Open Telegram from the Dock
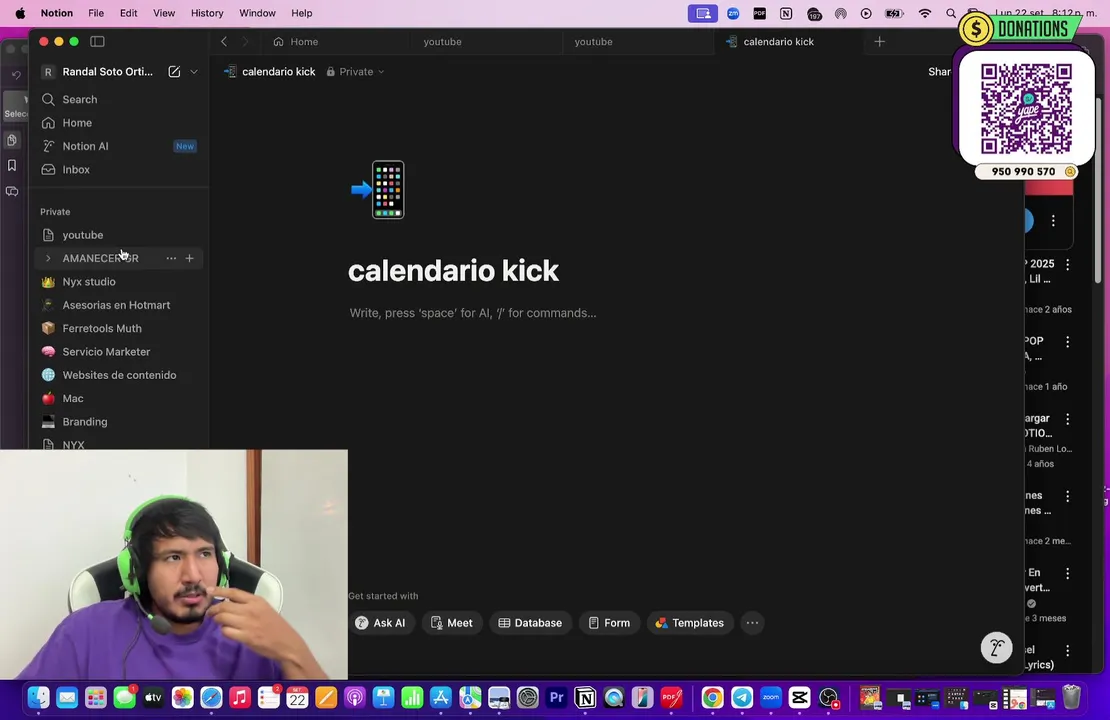The height and width of the screenshot is (720, 1110). 742,698
